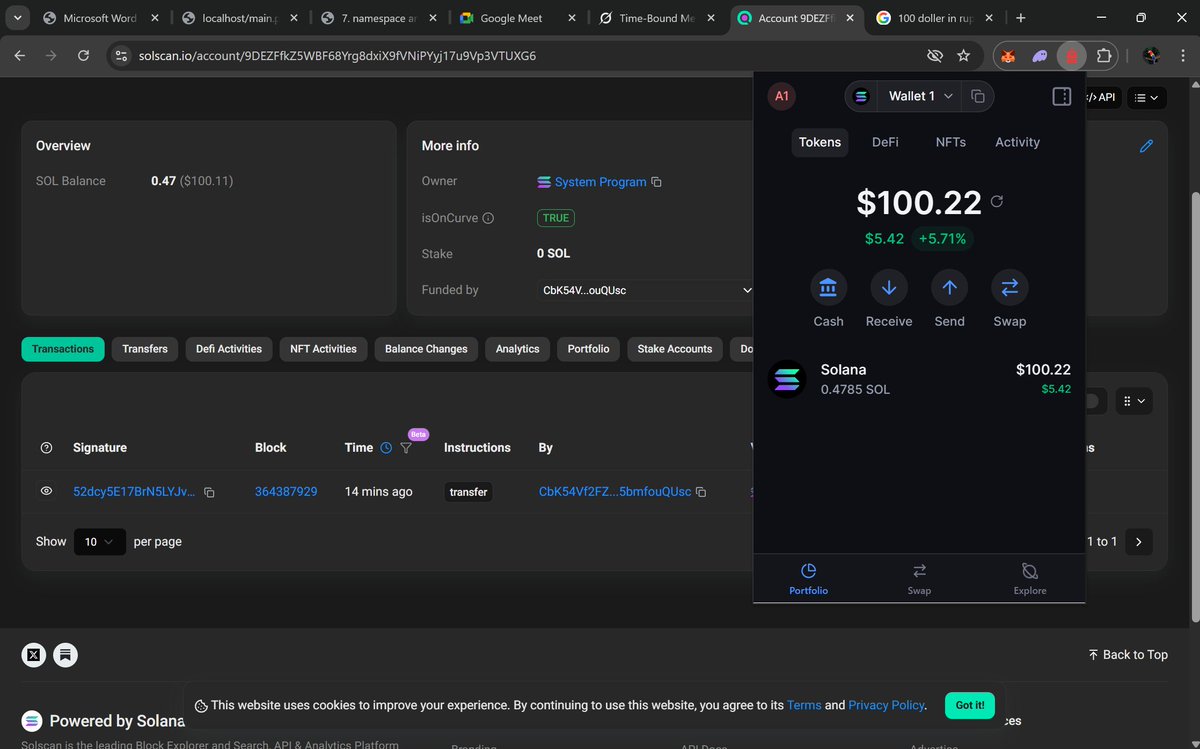Open the wallet side panel icon
1200x749 pixels.
tap(1062, 96)
